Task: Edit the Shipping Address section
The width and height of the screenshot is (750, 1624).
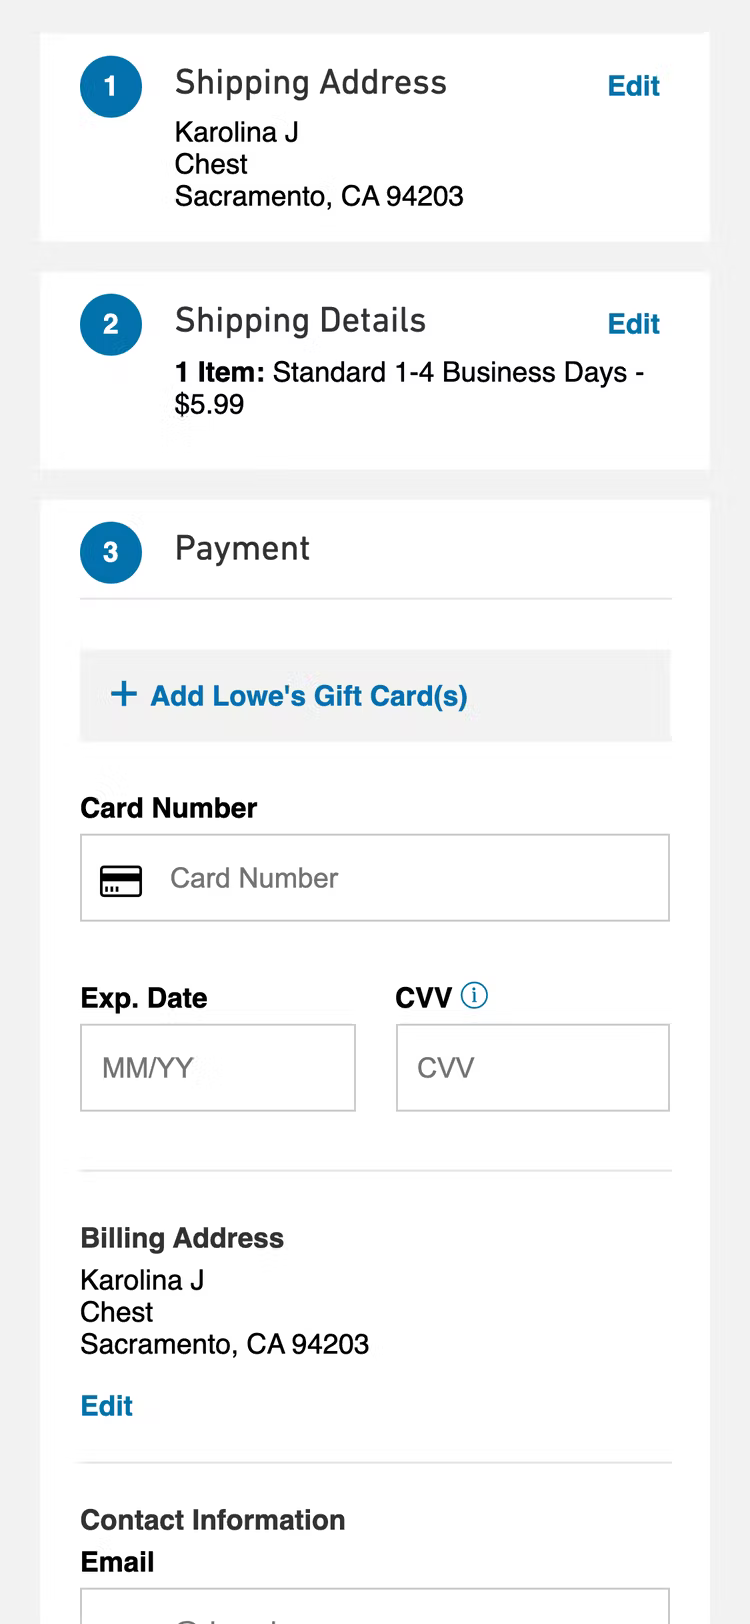Action: click(x=633, y=86)
